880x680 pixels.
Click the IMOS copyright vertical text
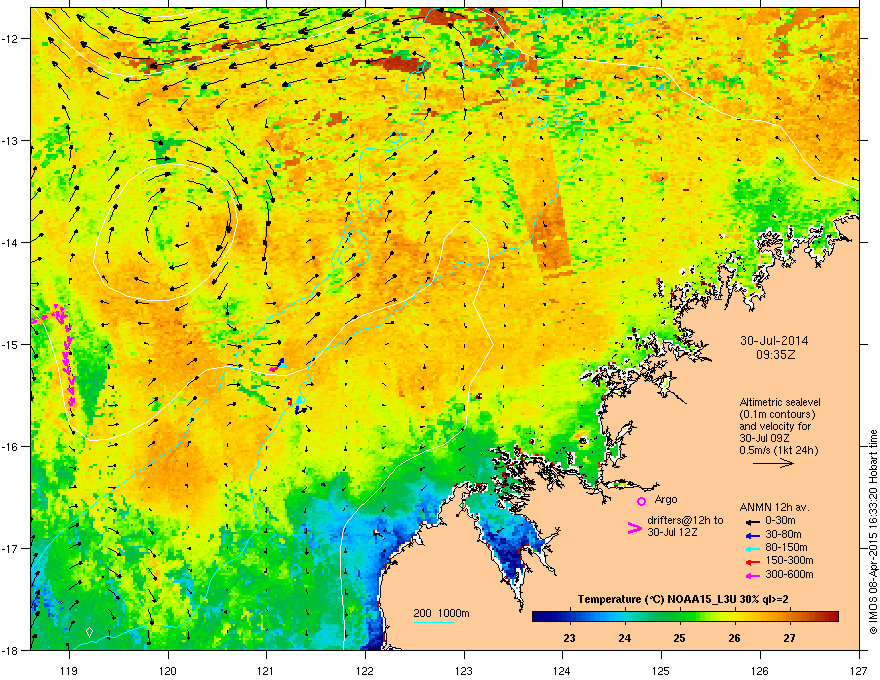(x=873, y=532)
